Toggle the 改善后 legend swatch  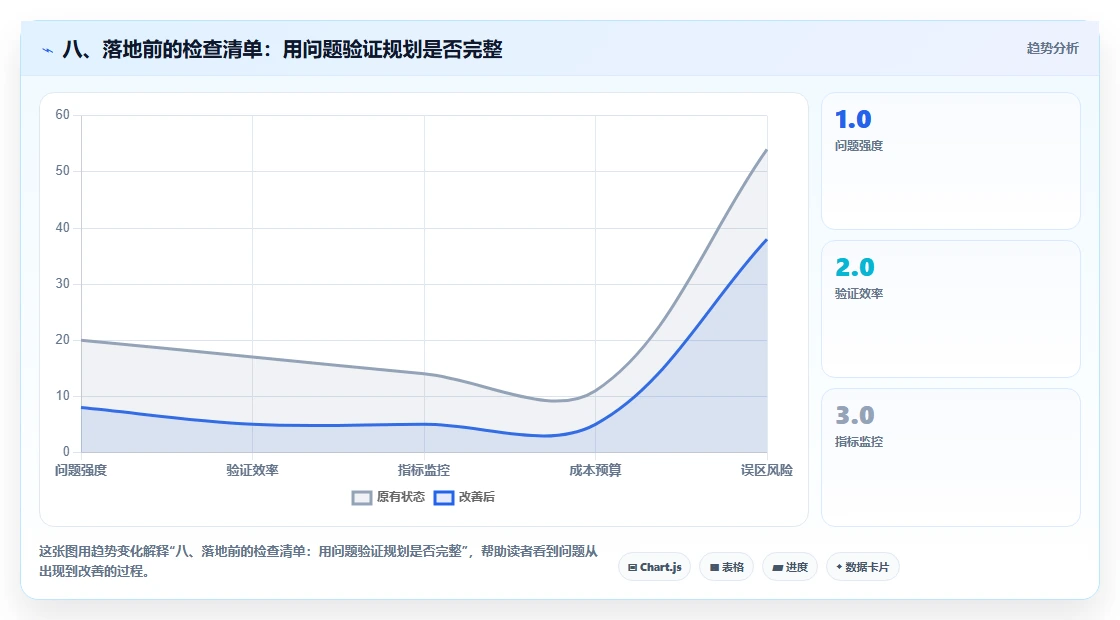tap(444, 497)
